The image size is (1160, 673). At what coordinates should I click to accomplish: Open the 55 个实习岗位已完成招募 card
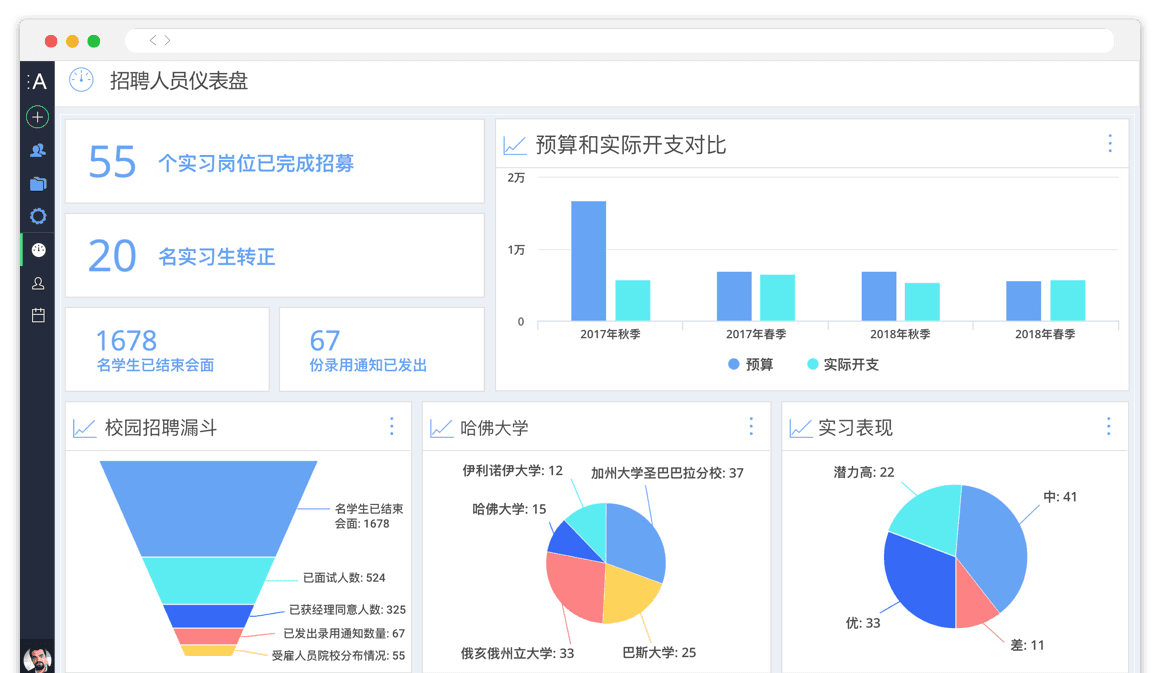tap(274, 161)
